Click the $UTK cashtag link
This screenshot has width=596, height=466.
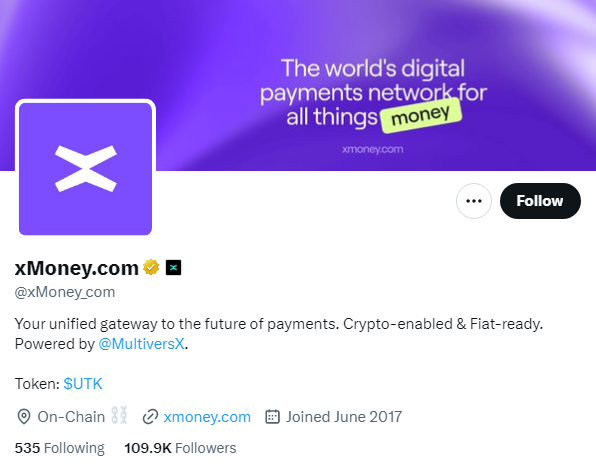pyautogui.click(x=83, y=384)
